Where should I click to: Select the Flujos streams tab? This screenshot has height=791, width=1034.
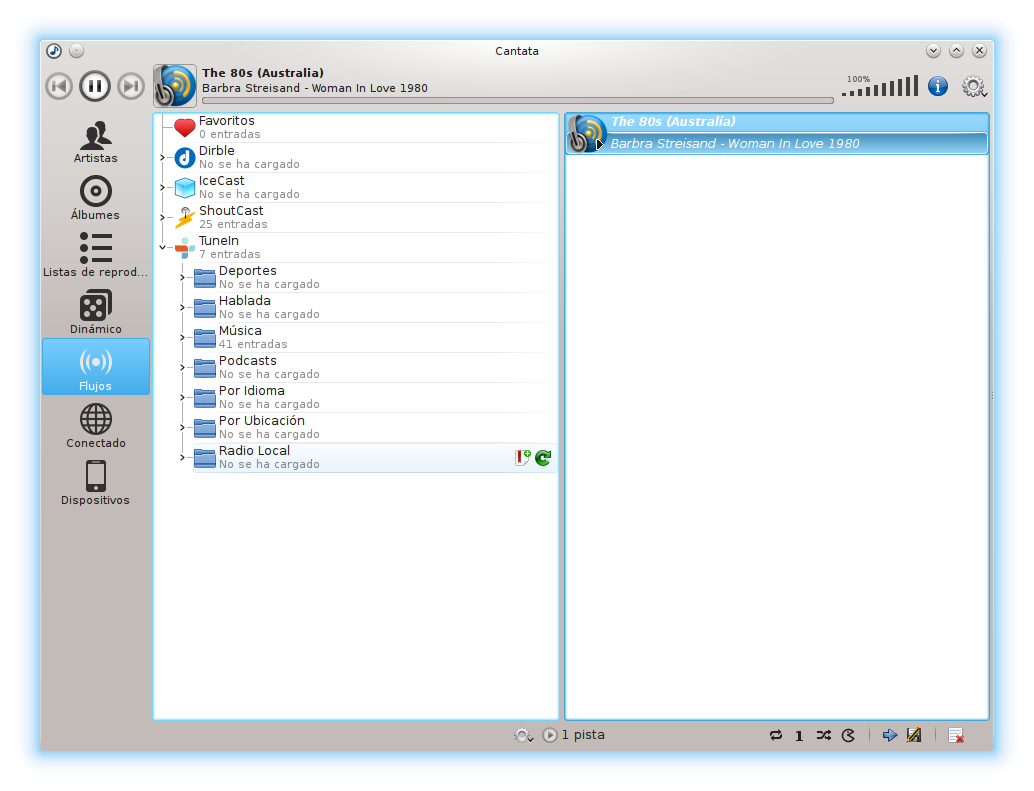[96, 367]
